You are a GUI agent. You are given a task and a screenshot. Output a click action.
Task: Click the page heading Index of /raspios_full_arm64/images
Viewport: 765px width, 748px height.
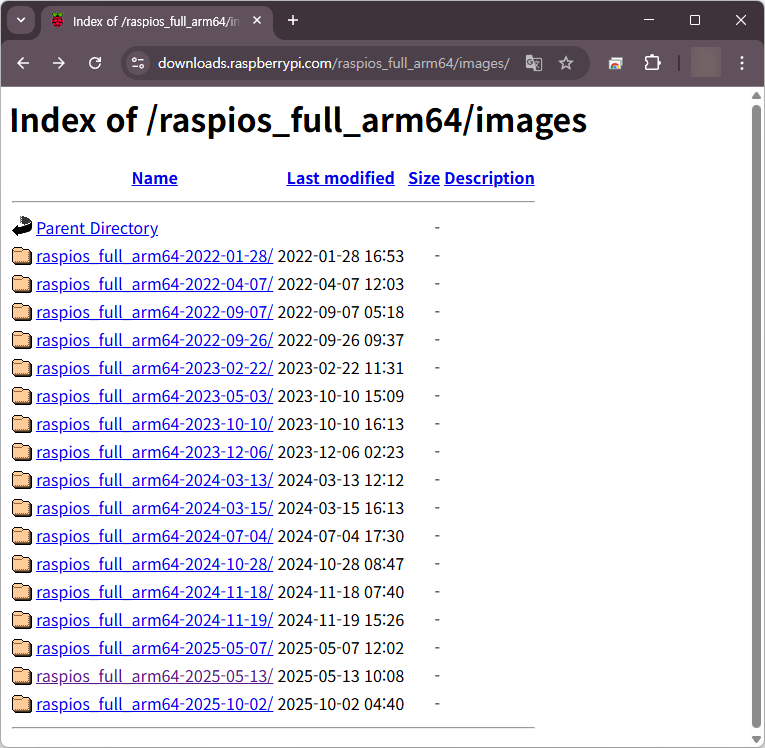pos(298,121)
